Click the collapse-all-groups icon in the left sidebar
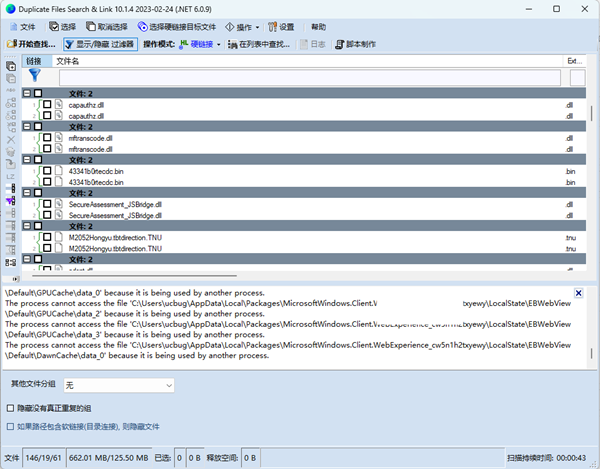This screenshot has height=469, width=600. (11, 78)
